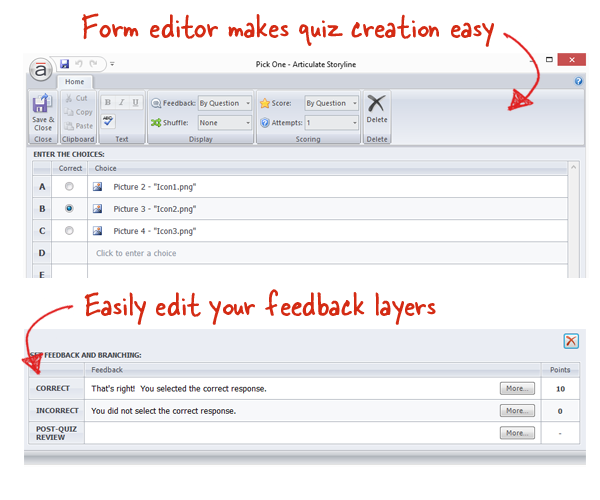Click the picture icon in row A
Image resolution: width=600 pixels, height=500 pixels.
tap(98, 186)
